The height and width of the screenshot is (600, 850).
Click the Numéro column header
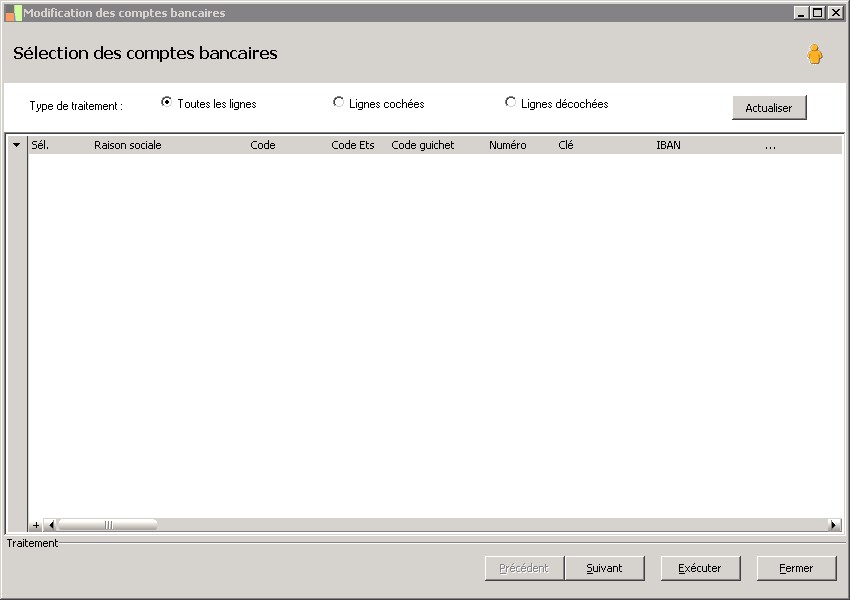pos(507,145)
